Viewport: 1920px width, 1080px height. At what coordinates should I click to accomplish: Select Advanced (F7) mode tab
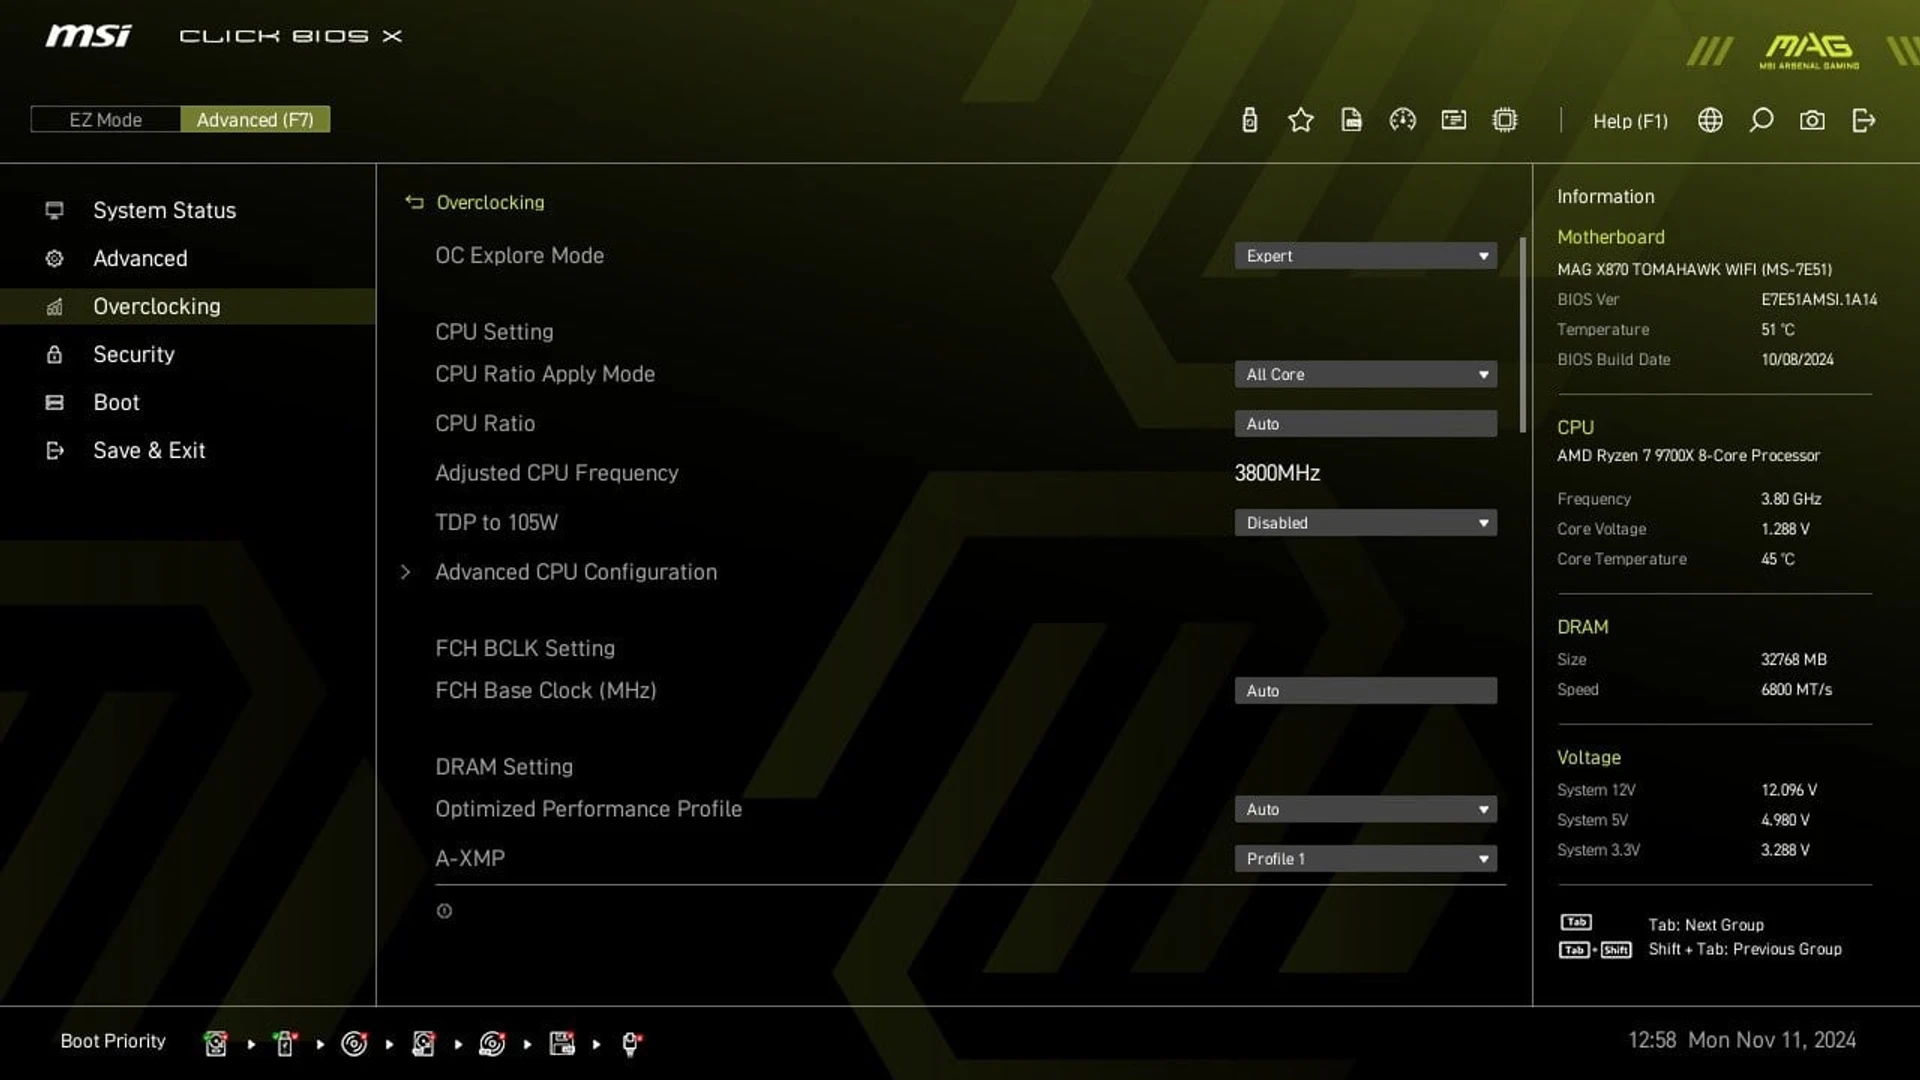pyautogui.click(x=255, y=119)
